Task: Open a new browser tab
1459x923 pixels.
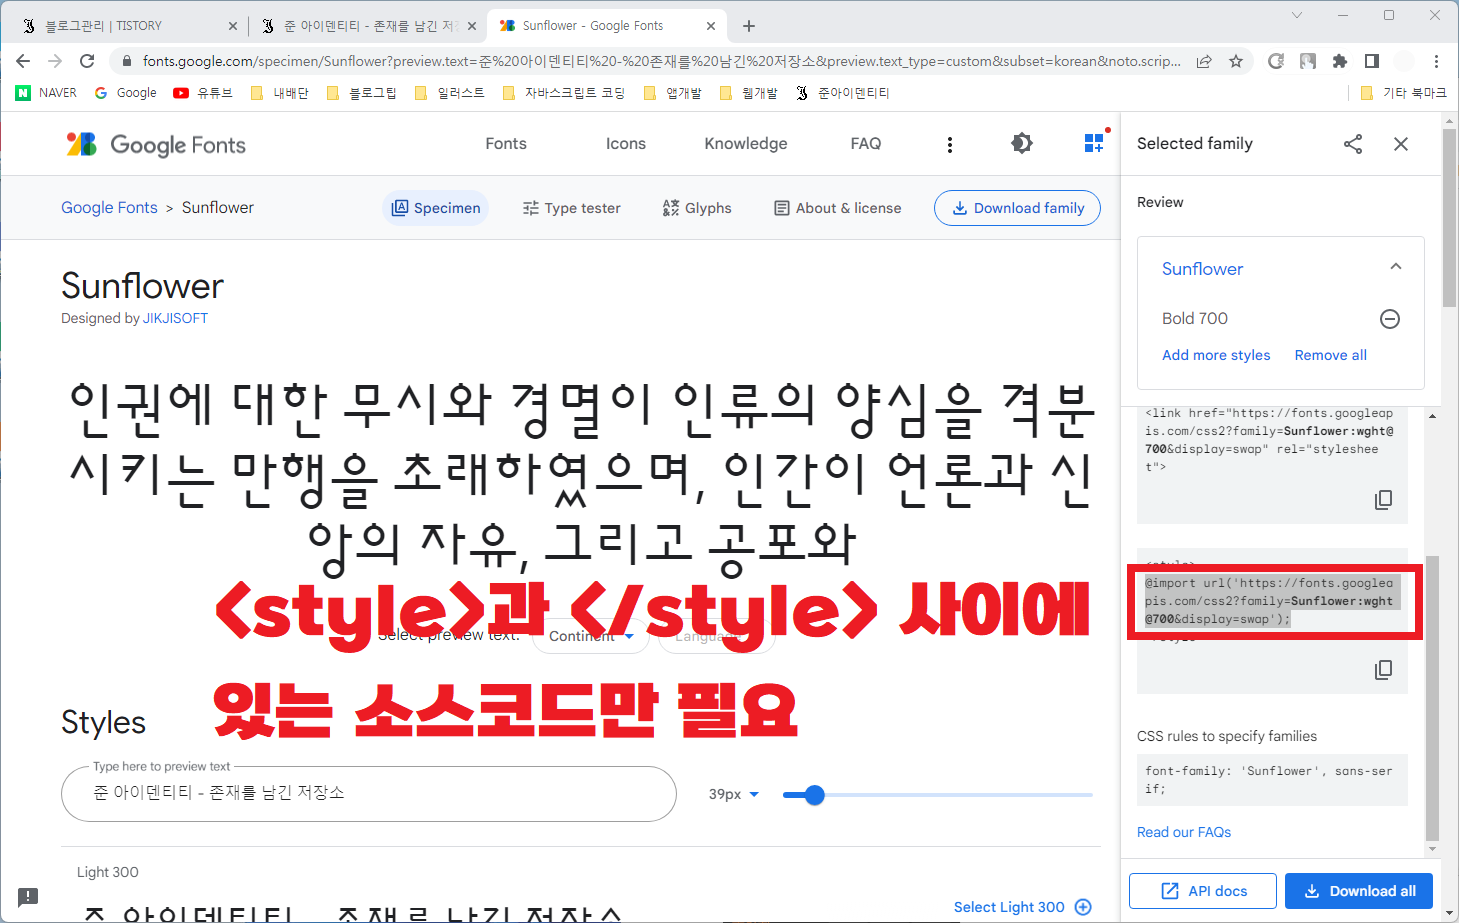Action: 749,26
